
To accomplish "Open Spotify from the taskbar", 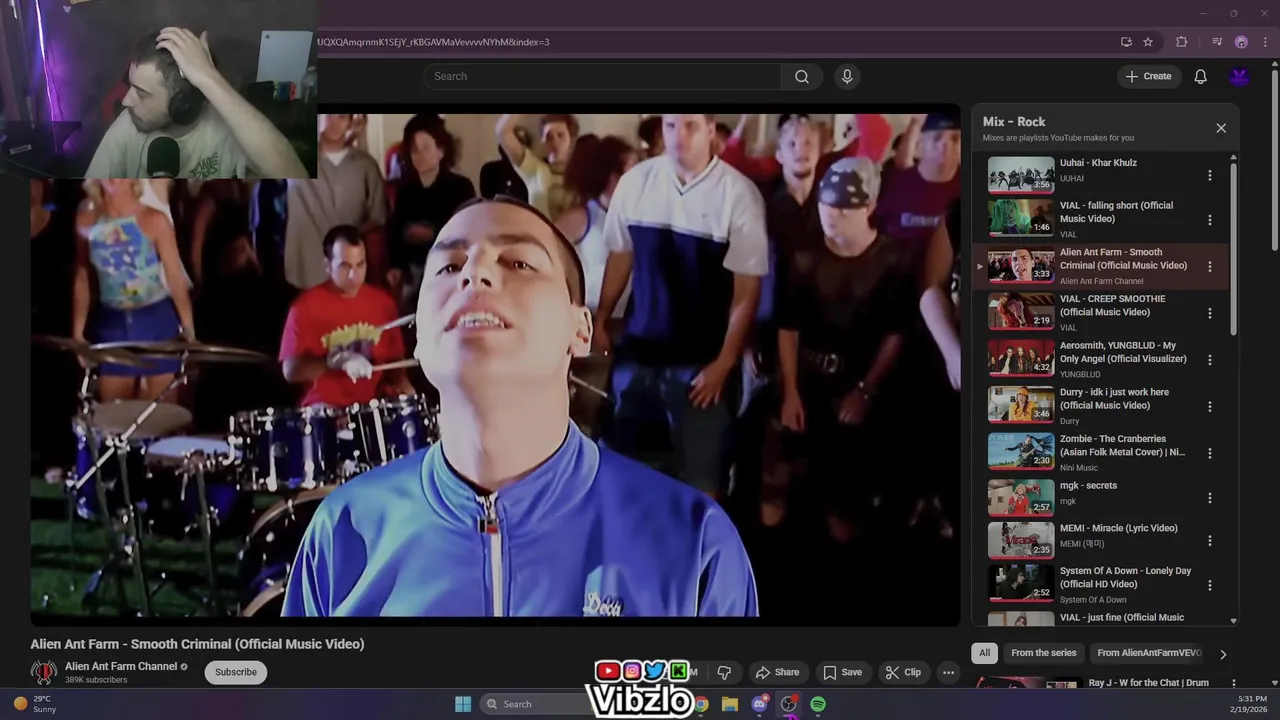I will pyautogui.click(x=818, y=704).
